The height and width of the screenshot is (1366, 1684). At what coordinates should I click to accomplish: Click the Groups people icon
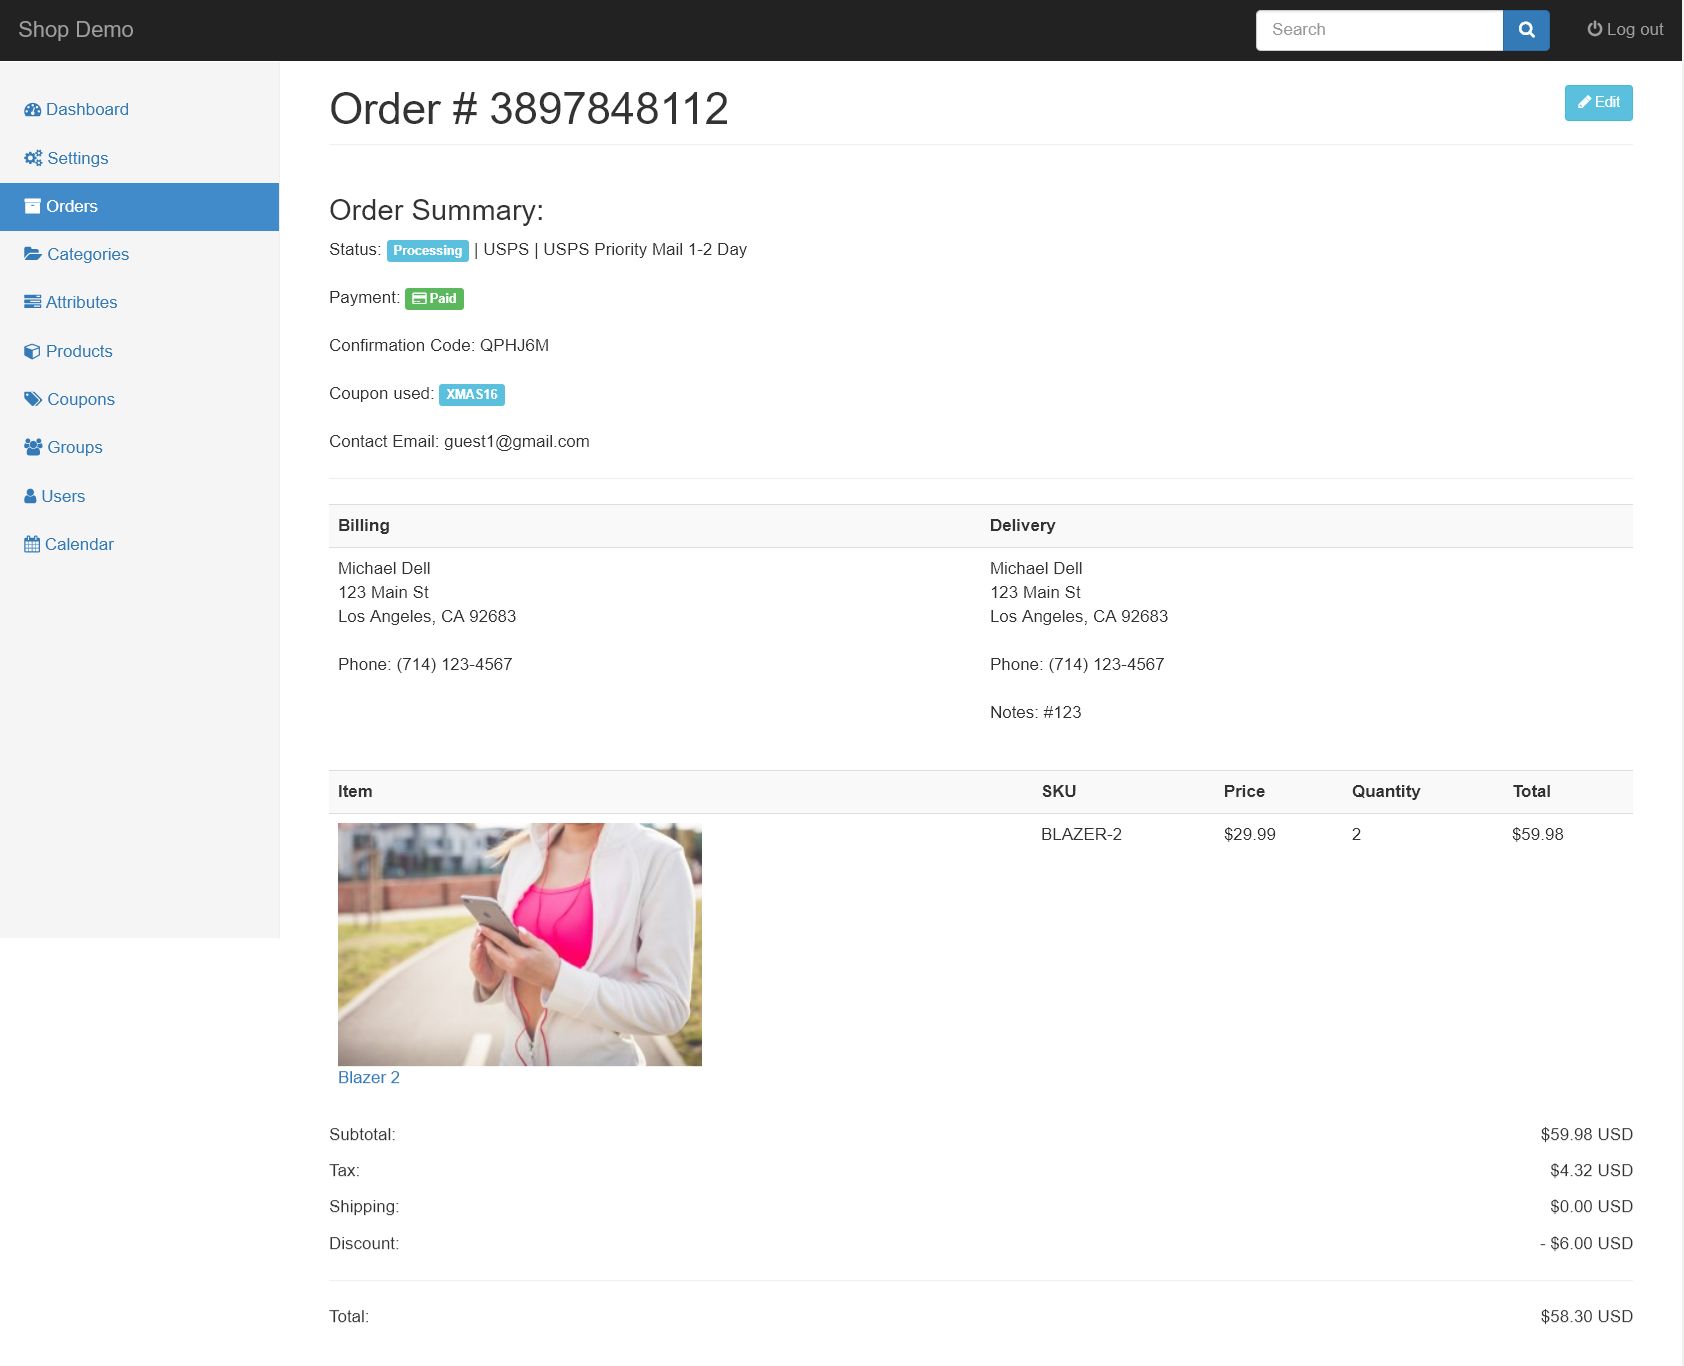[x=33, y=447]
